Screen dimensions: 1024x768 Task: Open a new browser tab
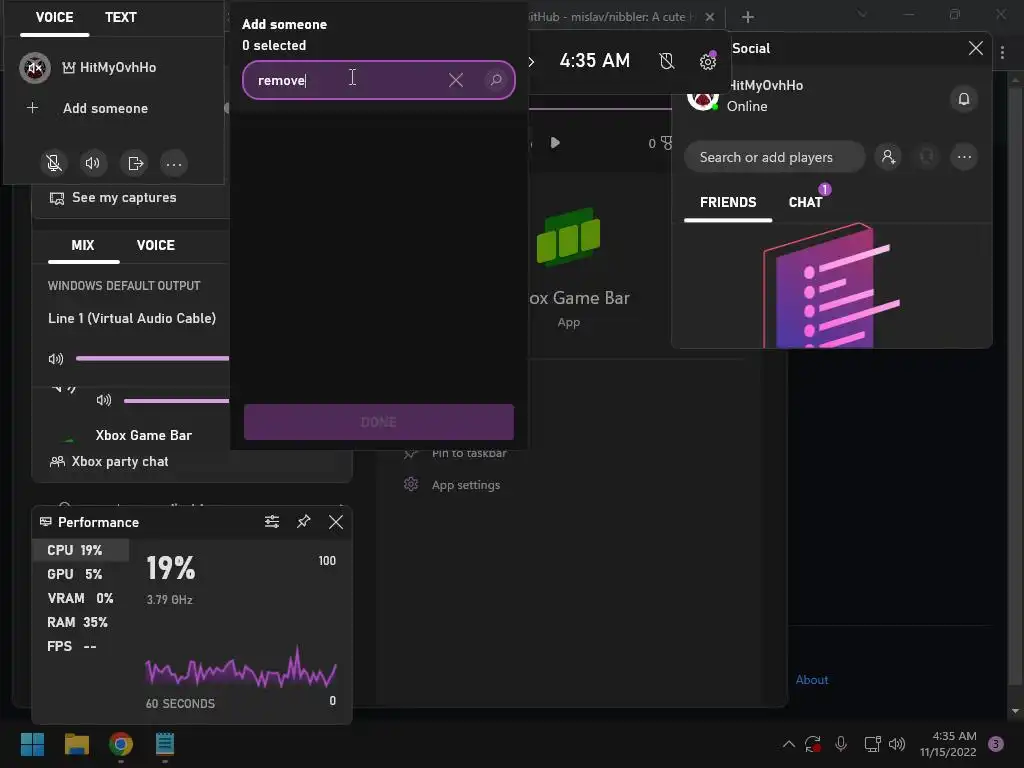click(x=748, y=17)
